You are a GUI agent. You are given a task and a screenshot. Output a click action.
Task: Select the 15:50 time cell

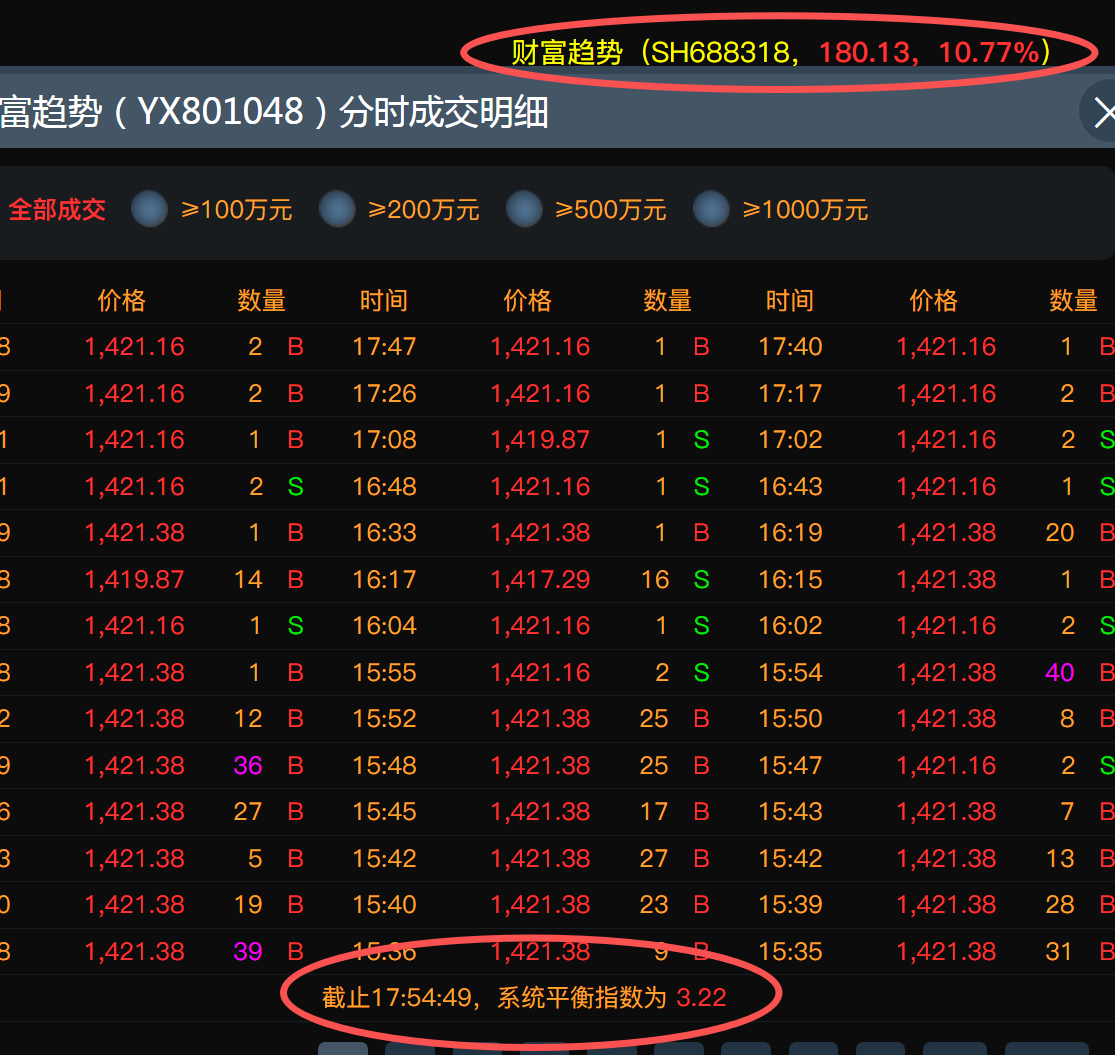(x=791, y=719)
